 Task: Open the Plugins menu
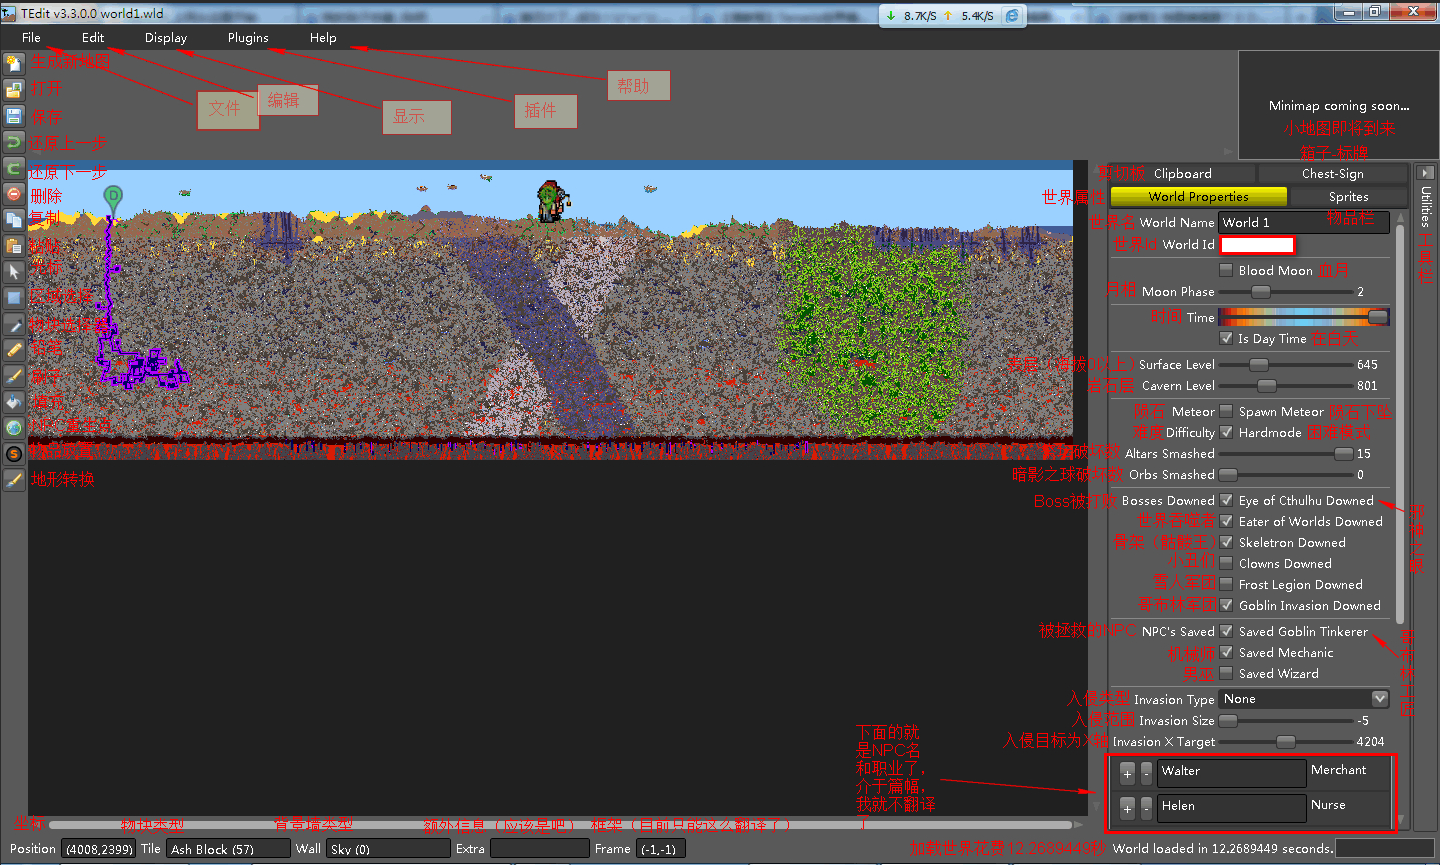point(248,38)
